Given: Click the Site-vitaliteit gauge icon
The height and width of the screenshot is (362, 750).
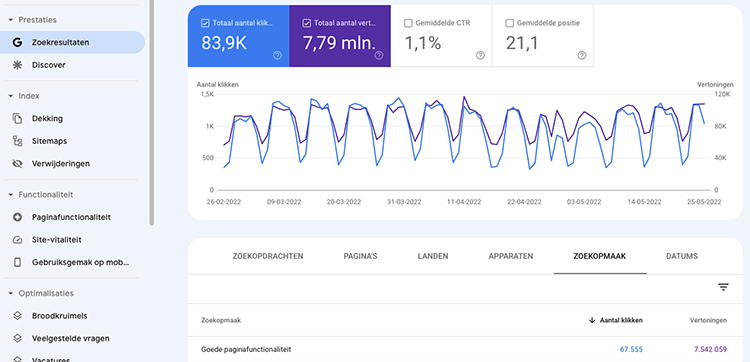Looking at the screenshot, I should pyautogui.click(x=17, y=240).
